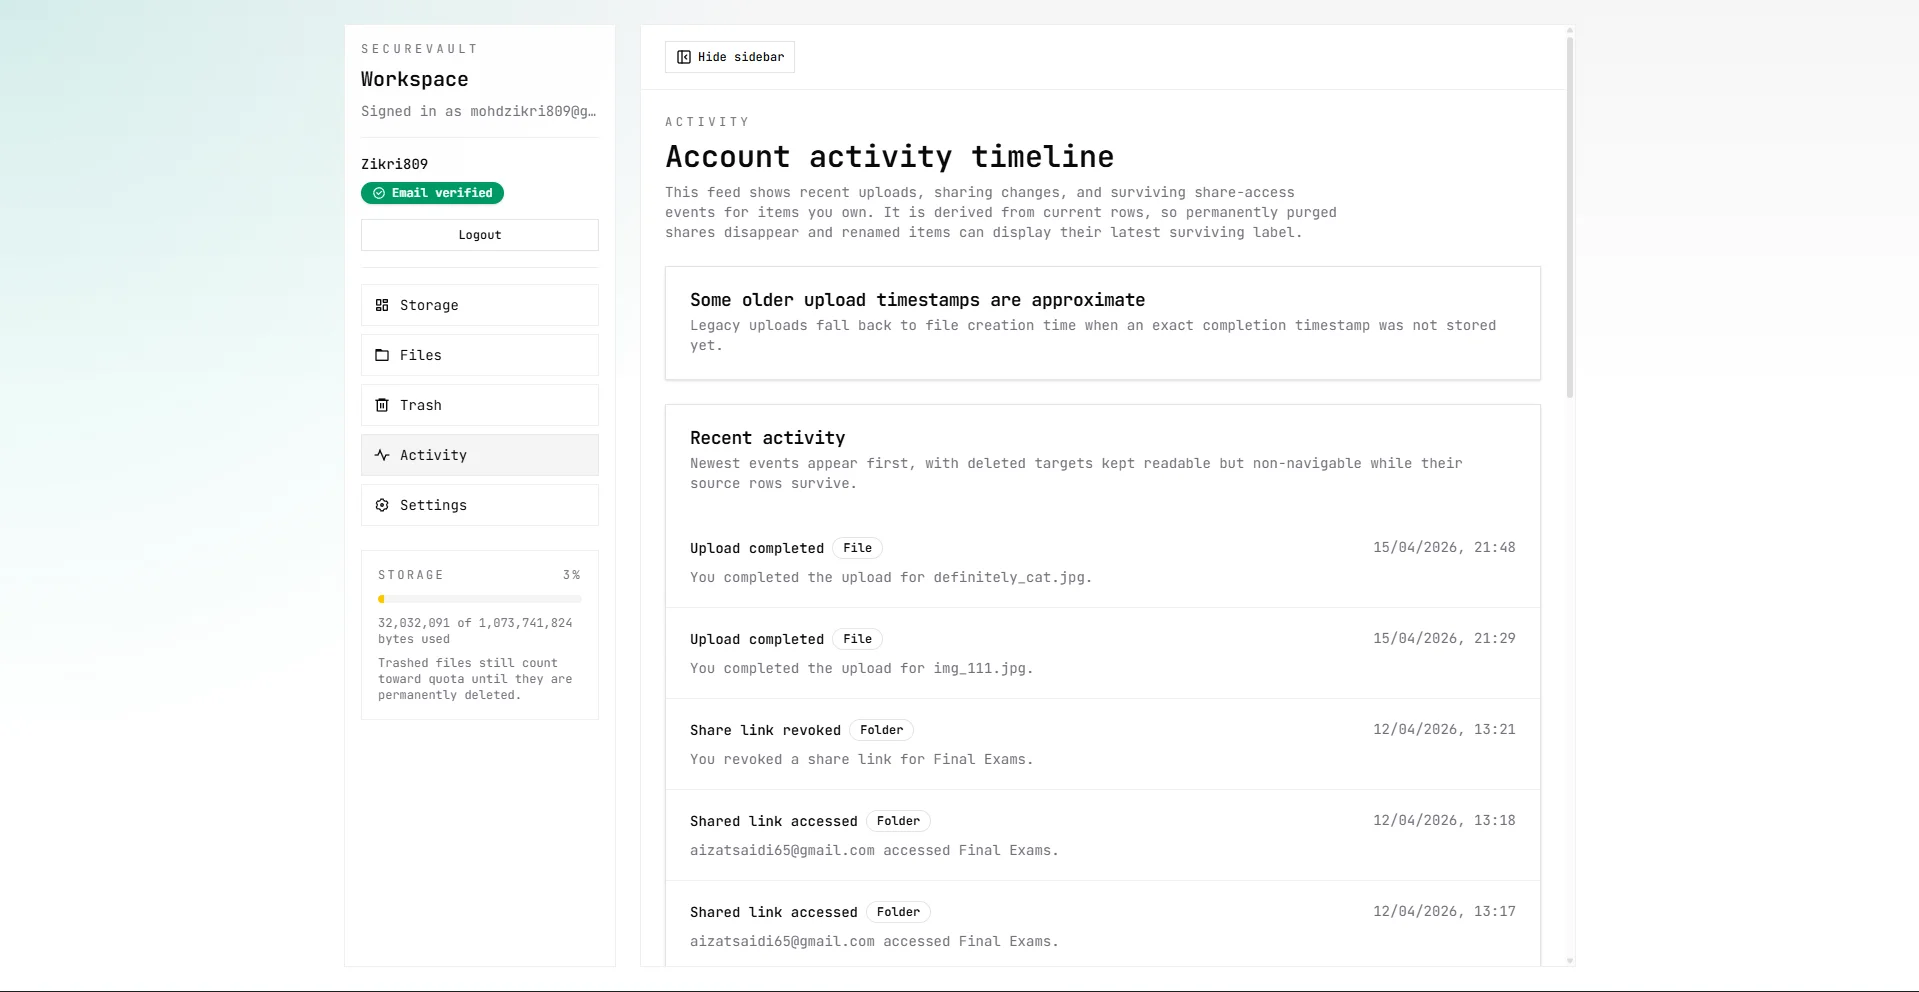
Task: Click the File tag on img_111.jpg upload
Action: pos(857,639)
